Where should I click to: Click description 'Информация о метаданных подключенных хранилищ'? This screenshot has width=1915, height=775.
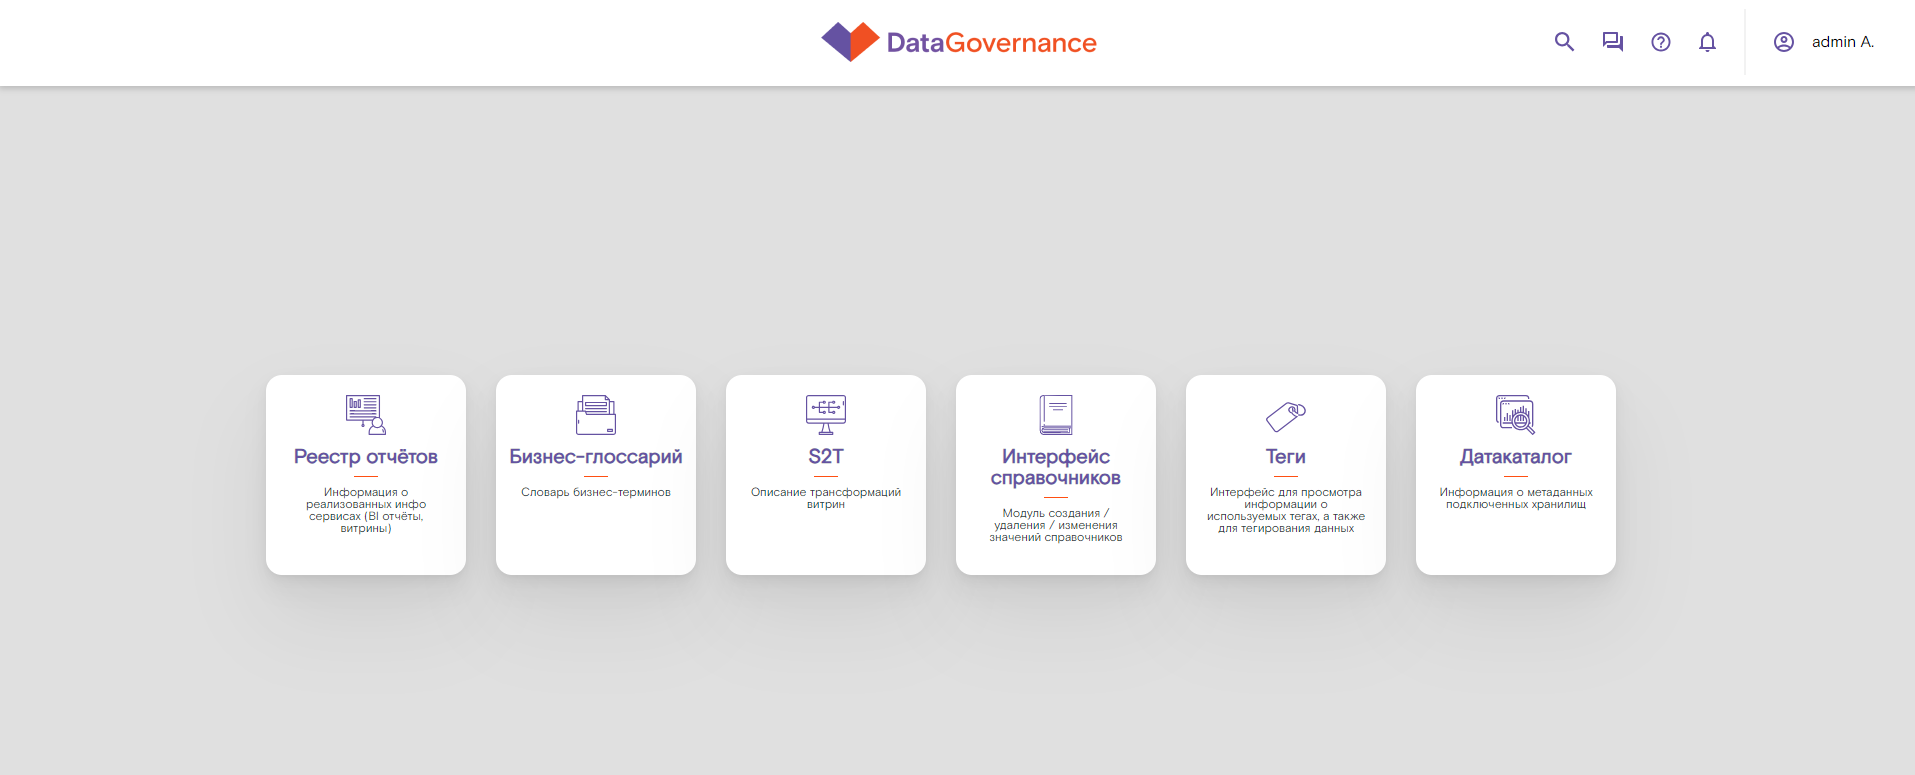tap(1516, 498)
